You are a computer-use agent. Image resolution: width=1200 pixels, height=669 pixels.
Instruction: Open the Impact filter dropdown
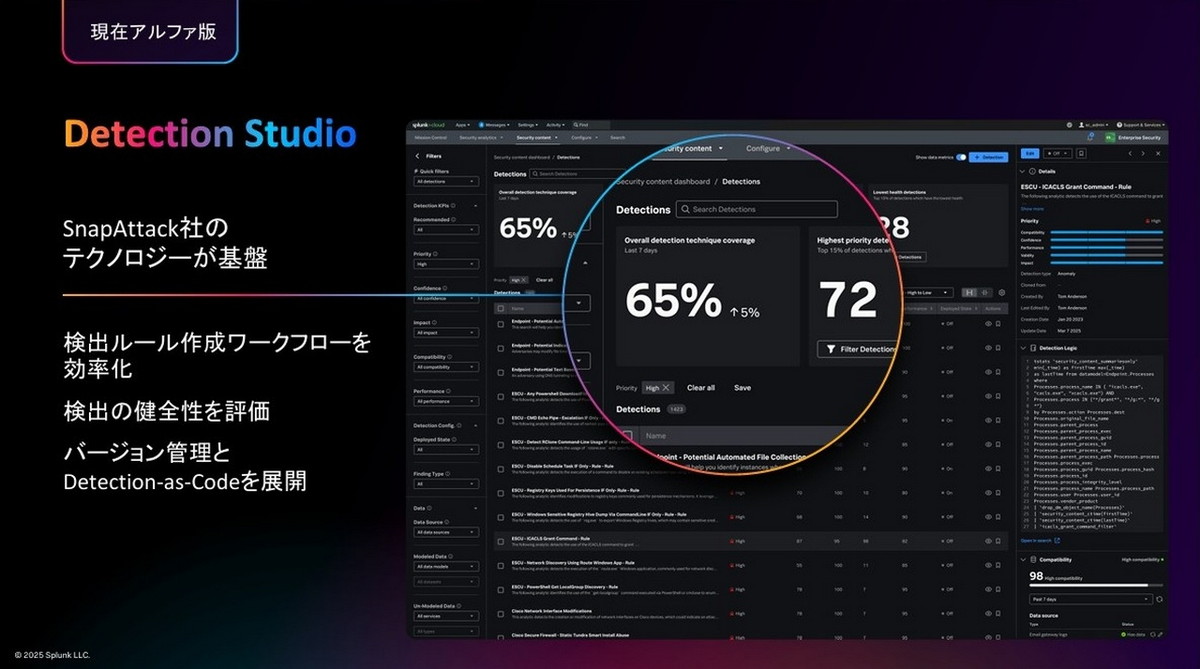tap(445, 332)
